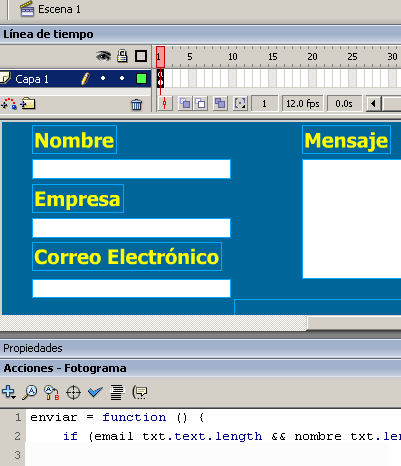Collapse the Acciones - Fotograma panel header
This screenshot has width=401, height=466.
pos(200,368)
